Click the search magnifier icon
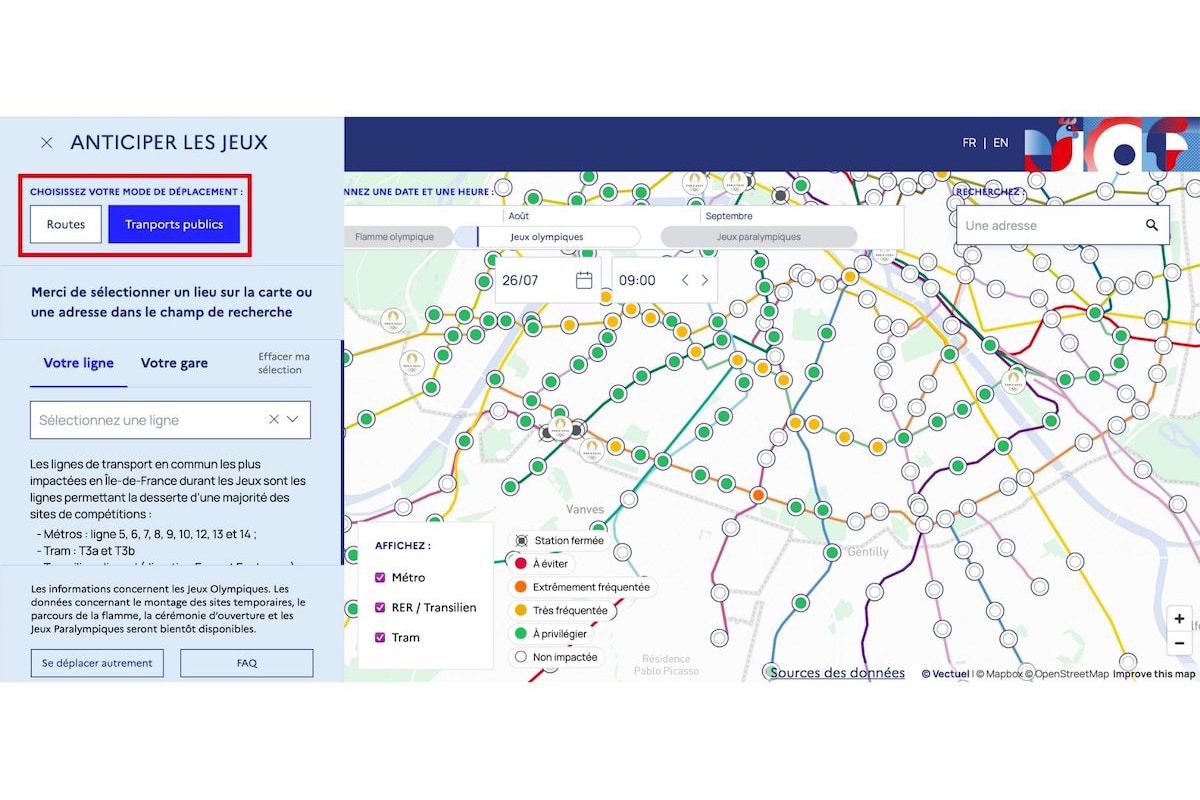Screen dimensions: 1200x800 (x=1152, y=226)
